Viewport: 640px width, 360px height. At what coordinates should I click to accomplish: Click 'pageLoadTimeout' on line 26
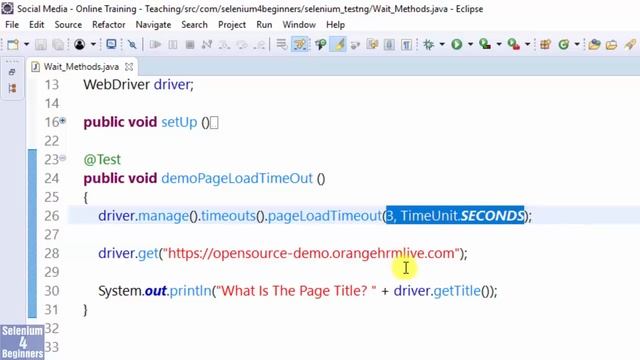(324, 216)
